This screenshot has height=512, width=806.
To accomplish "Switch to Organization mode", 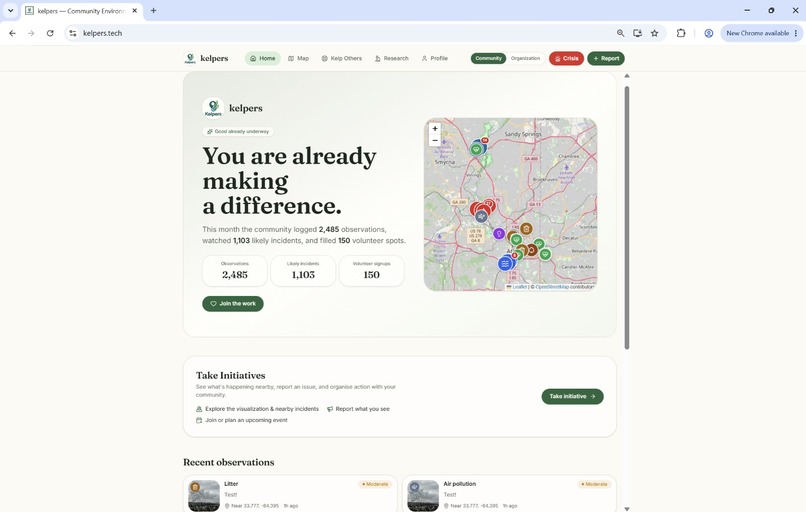I will 525,59.
